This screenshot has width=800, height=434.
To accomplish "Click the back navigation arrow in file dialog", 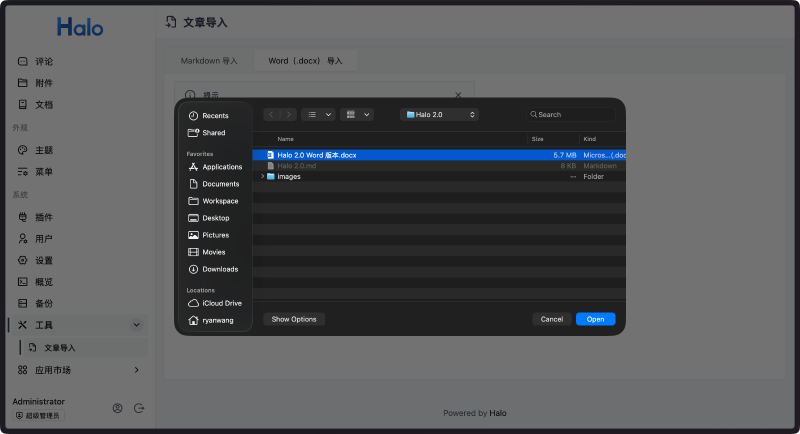I will tap(271, 115).
